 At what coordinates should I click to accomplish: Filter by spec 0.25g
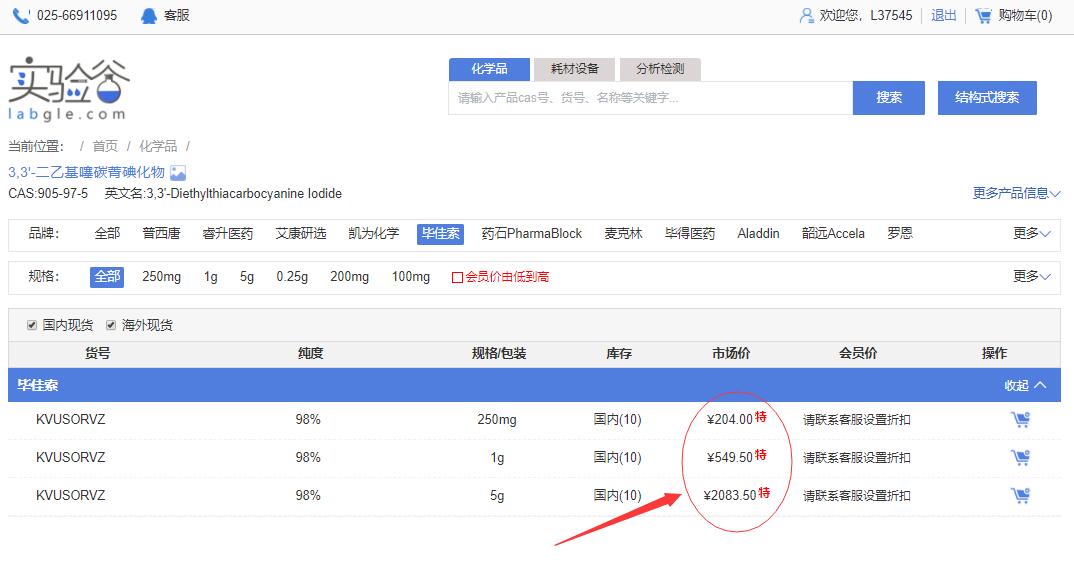coord(292,277)
